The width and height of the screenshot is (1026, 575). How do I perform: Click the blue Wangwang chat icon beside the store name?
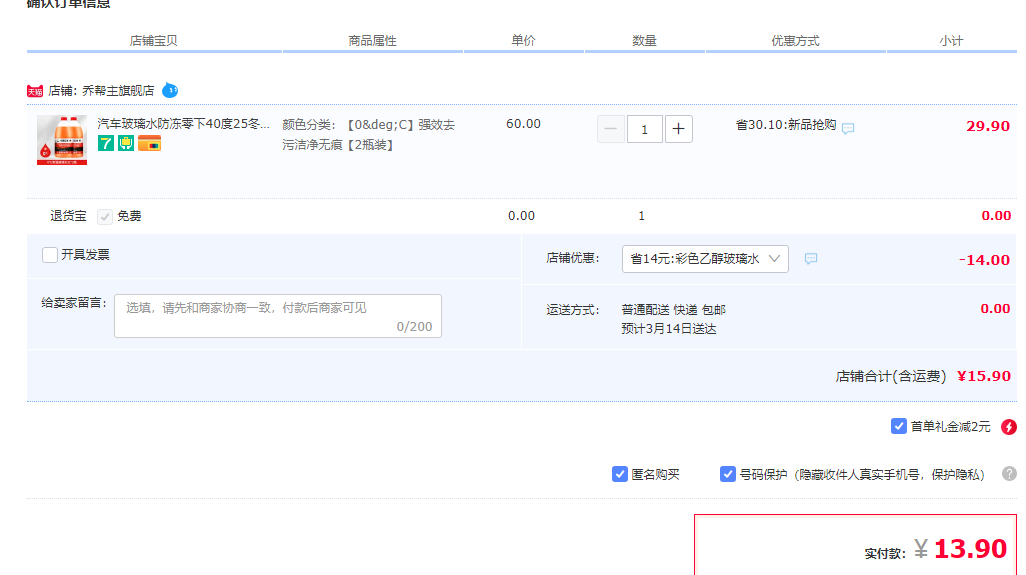[x=170, y=90]
